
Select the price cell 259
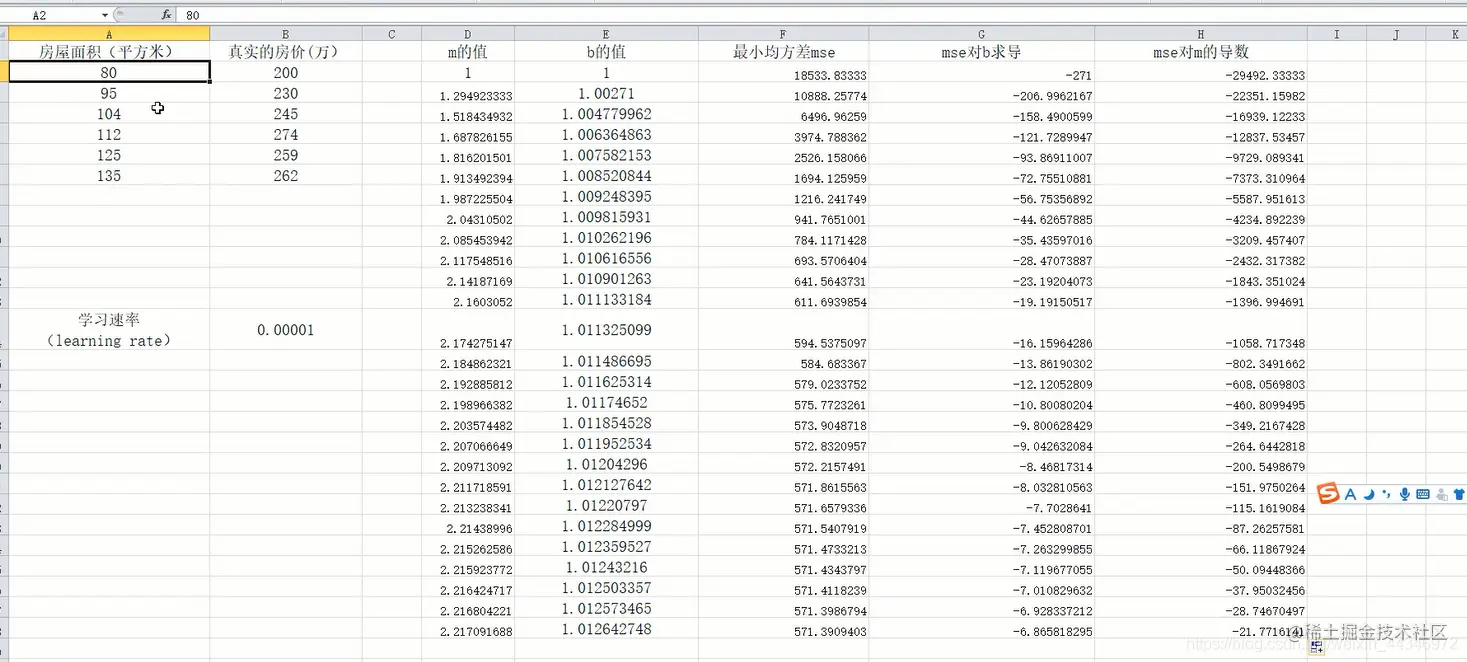point(286,155)
